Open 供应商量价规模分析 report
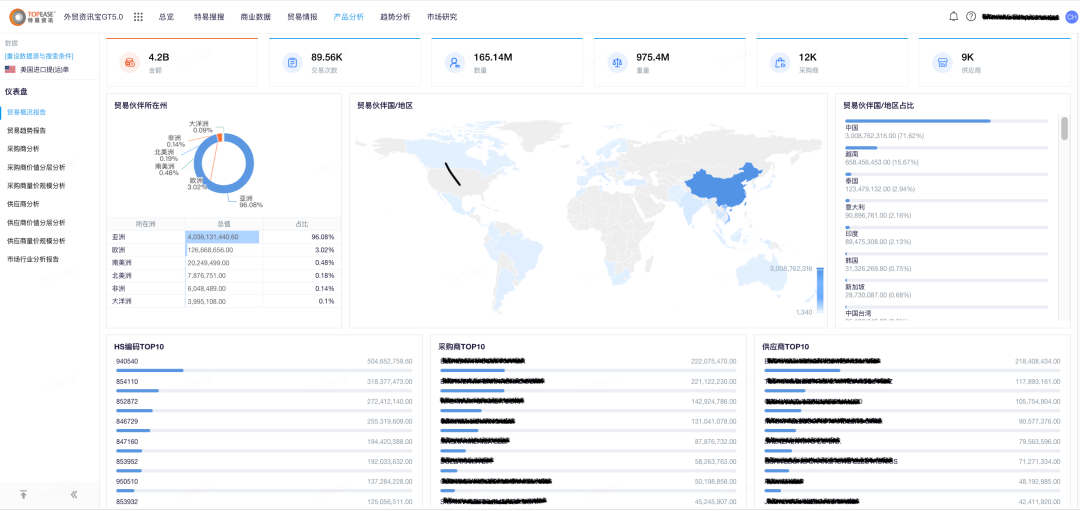 coord(36,241)
